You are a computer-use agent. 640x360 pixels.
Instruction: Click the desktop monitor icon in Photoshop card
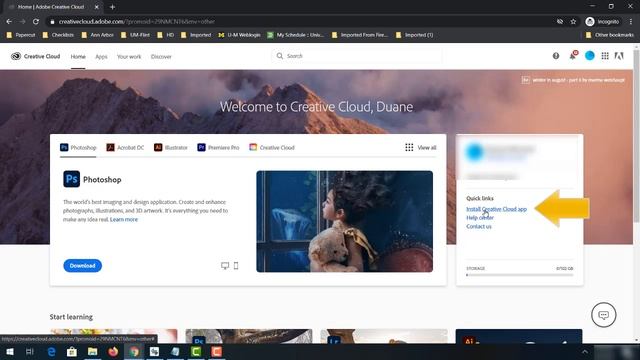tap(225, 266)
